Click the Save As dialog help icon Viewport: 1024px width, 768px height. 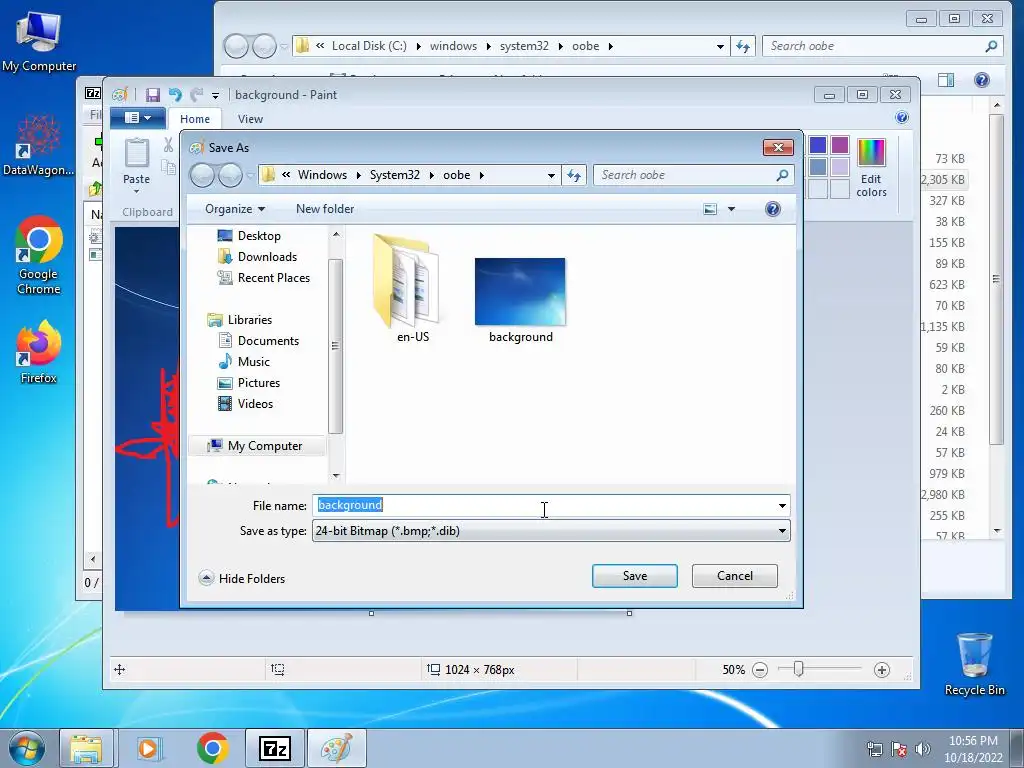click(773, 209)
